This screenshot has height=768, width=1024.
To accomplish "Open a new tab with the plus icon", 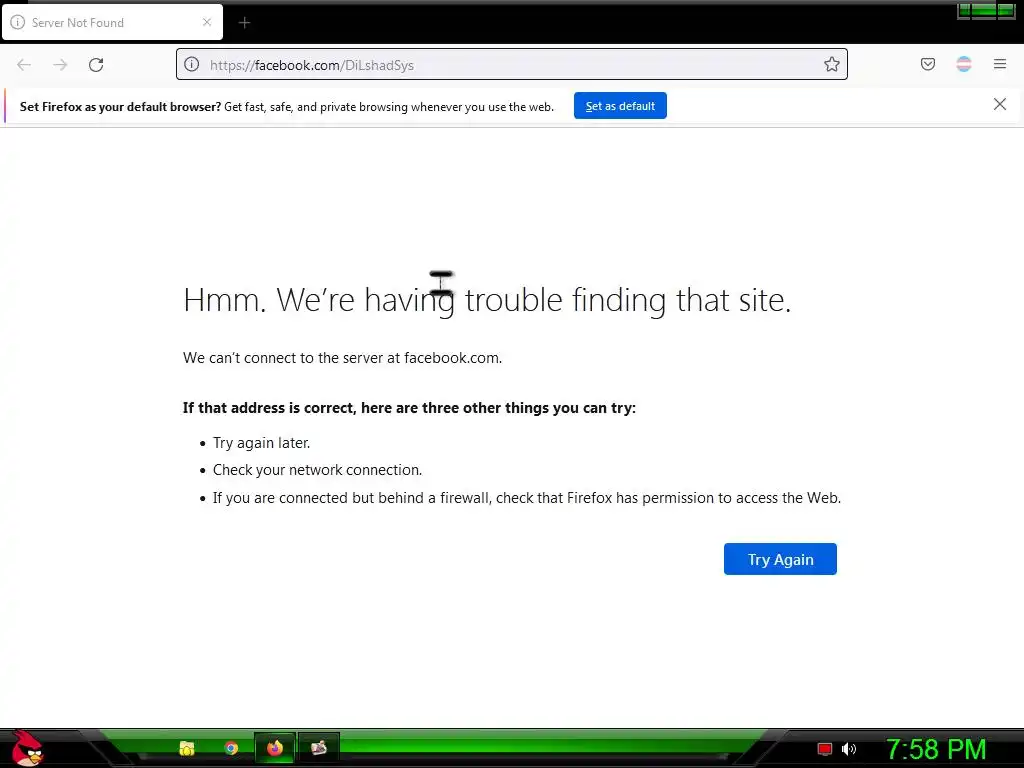I will (x=244, y=23).
